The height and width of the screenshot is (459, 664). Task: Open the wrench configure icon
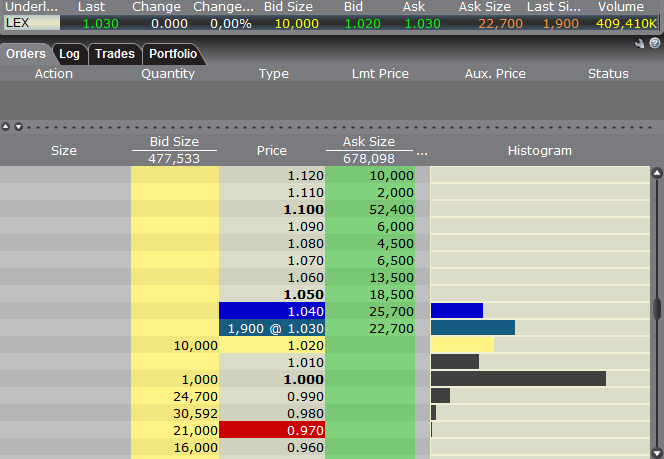pos(639,43)
